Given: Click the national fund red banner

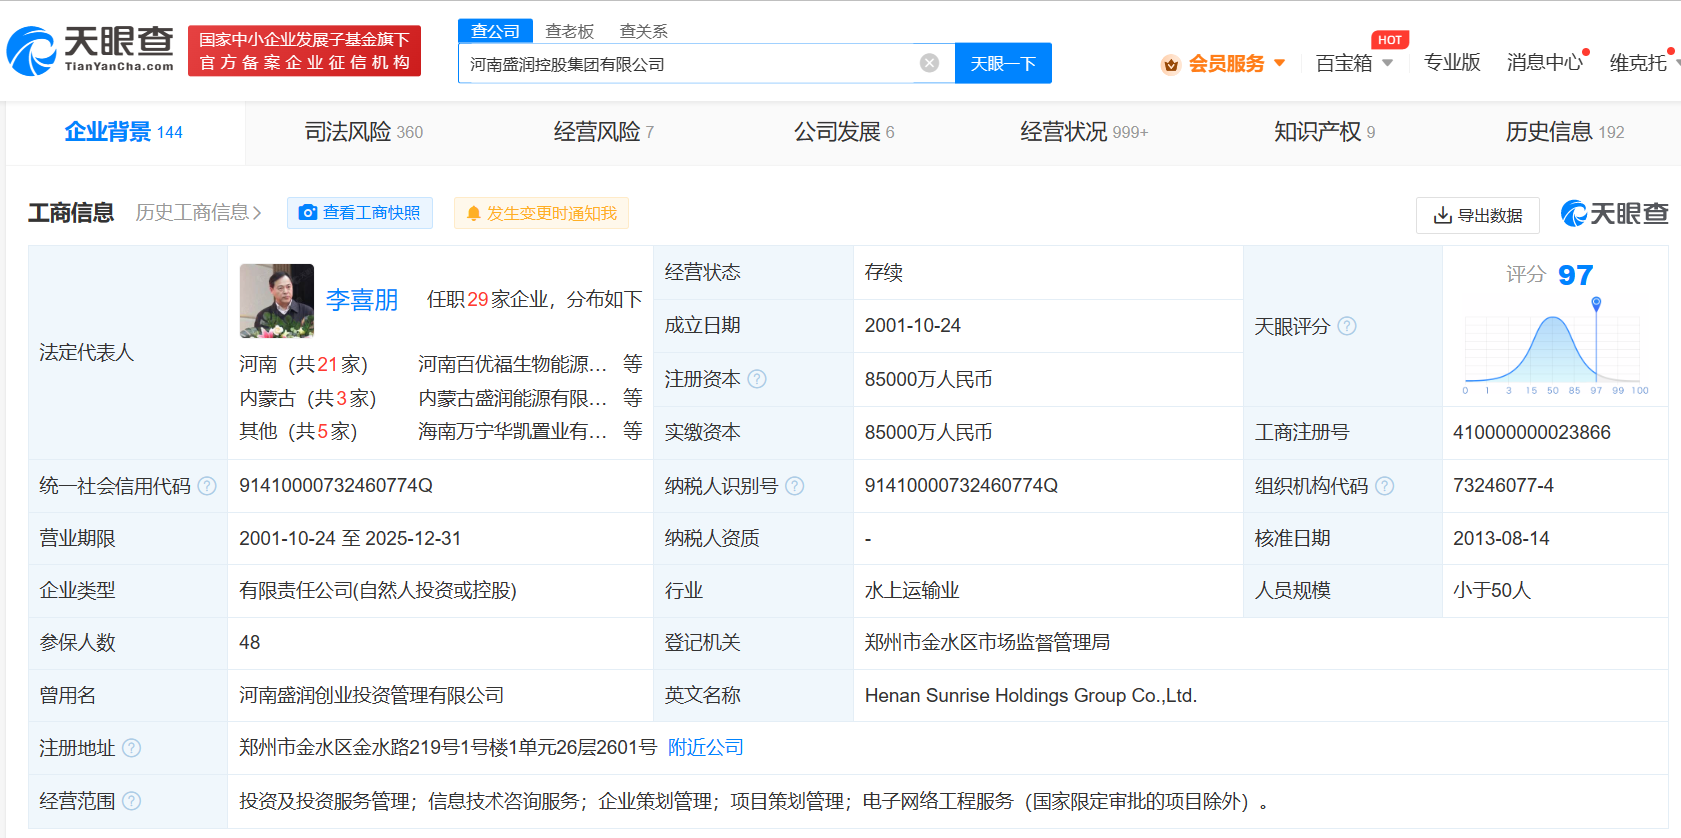Looking at the screenshot, I should [304, 51].
